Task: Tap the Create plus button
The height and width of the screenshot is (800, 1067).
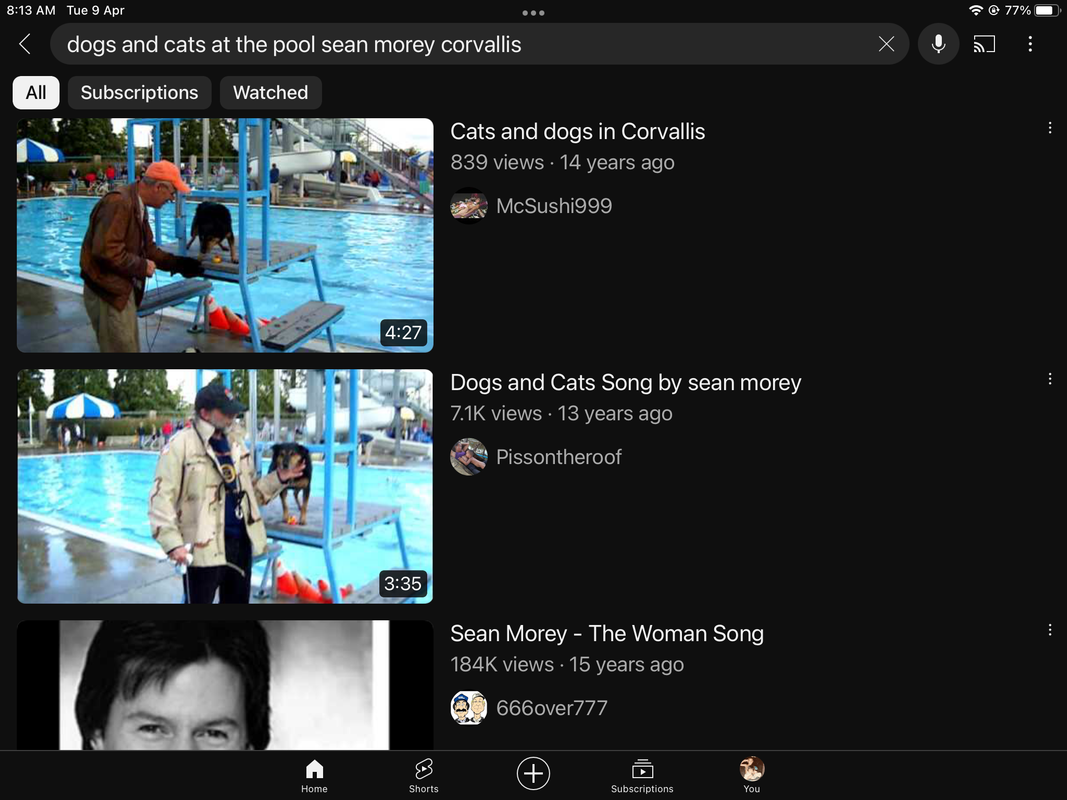Action: (x=533, y=773)
